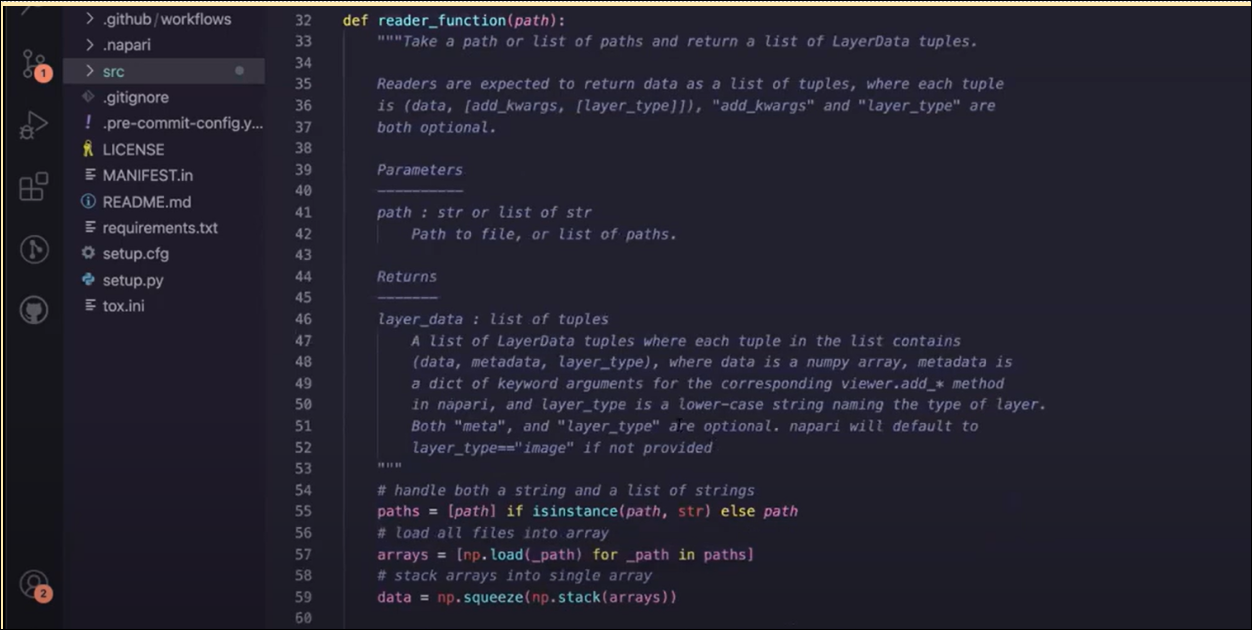Open the tox.ini file
Image resolution: width=1252 pixels, height=630 pixels.
pos(121,305)
